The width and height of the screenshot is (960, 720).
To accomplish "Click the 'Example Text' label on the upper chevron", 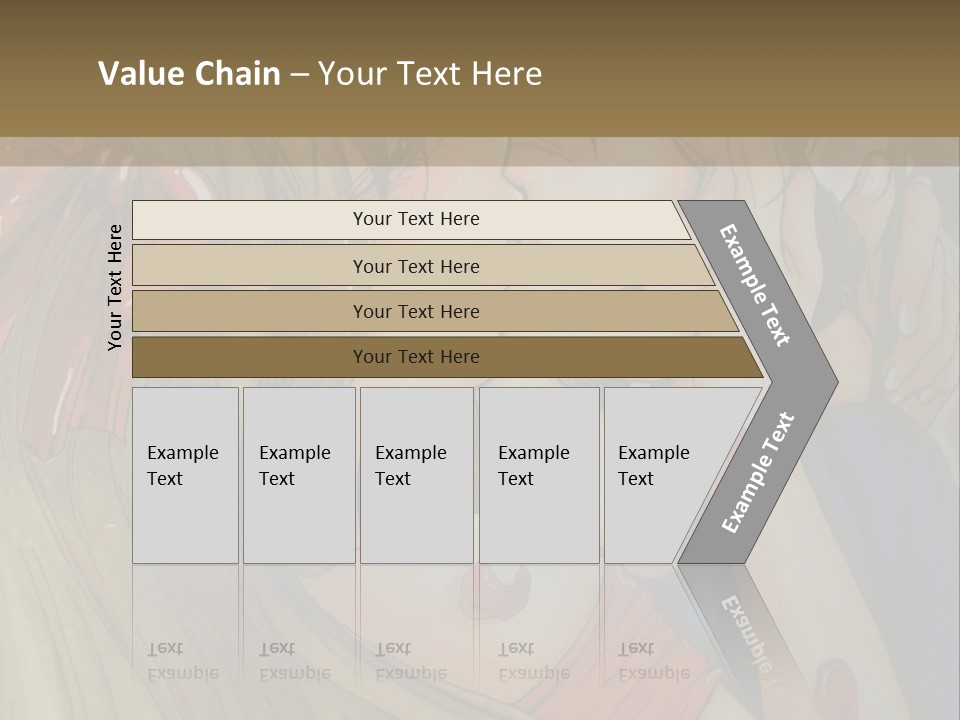I will [x=754, y=285].
